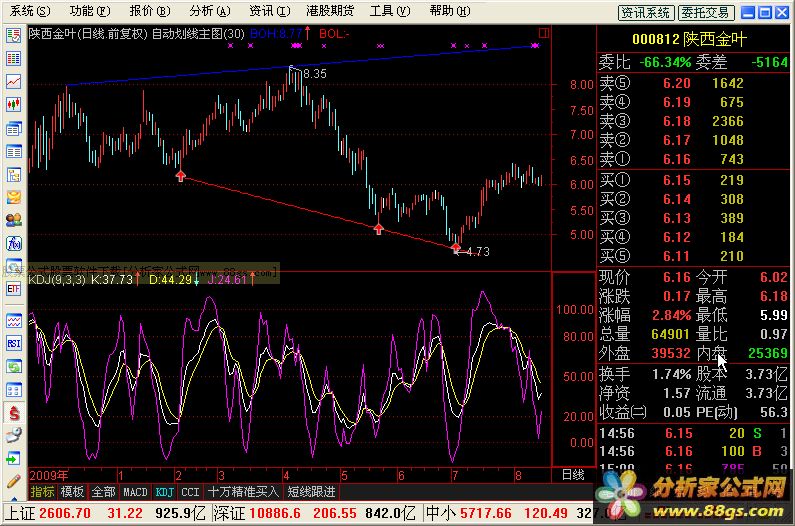Viewport: 795px width, 526px height.
Task: Click the RSI indicator icon
Action: [14, 343]
